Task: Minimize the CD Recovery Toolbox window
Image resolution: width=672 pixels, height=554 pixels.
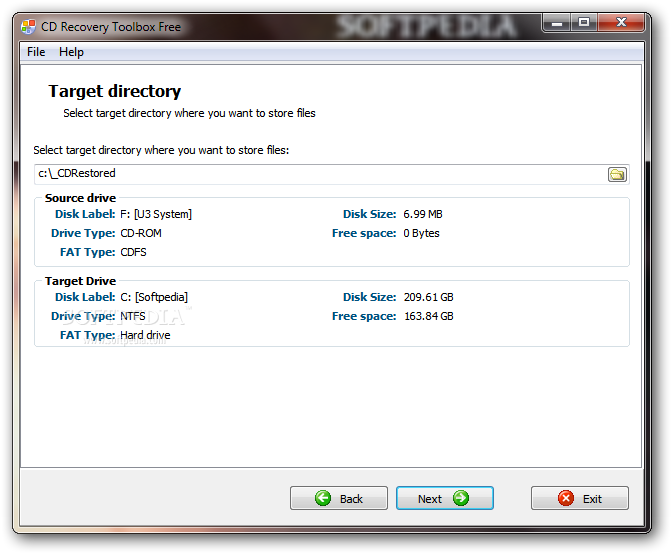Action: (x=556, y=23)
